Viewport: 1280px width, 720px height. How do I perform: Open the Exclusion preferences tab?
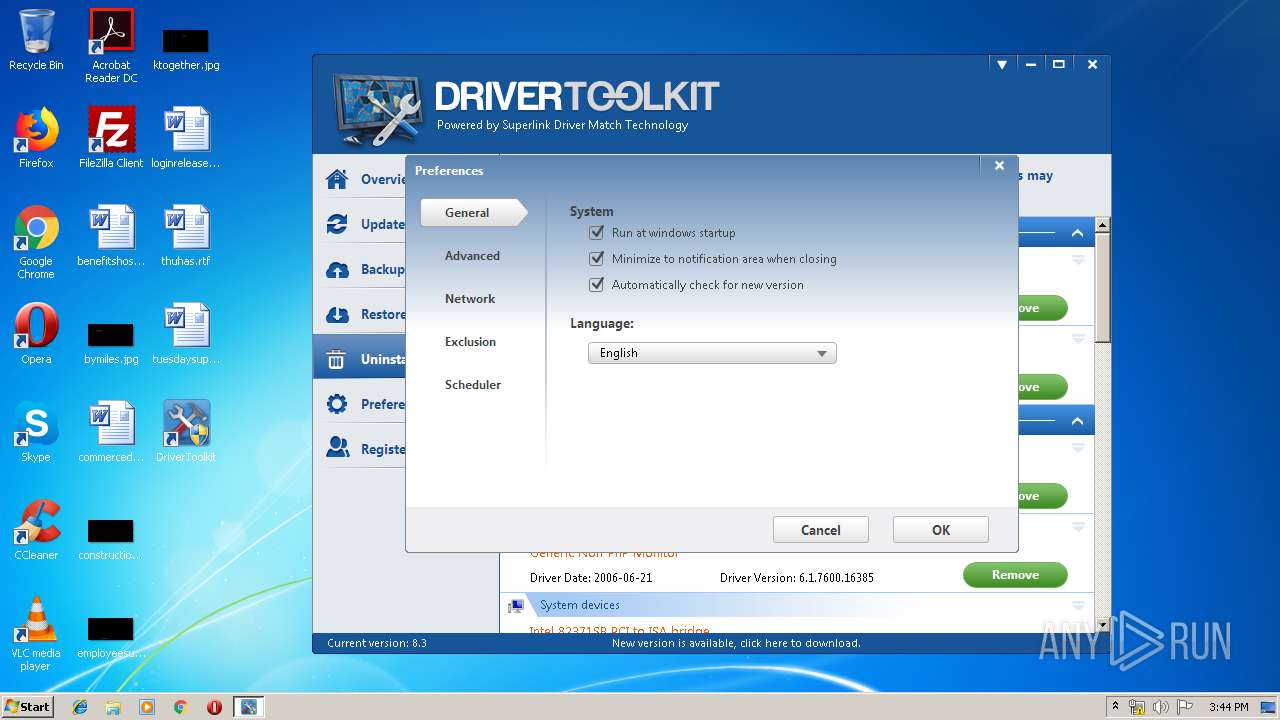click(x=470, y=342)
